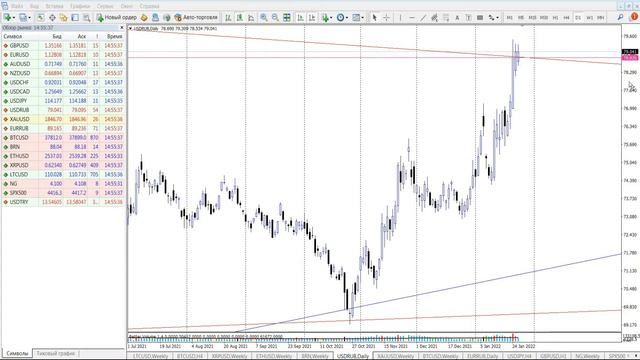This screenshot has width=640, height=360.
Task: Switch chart to candlesticks type
Action: click(240, 18)
